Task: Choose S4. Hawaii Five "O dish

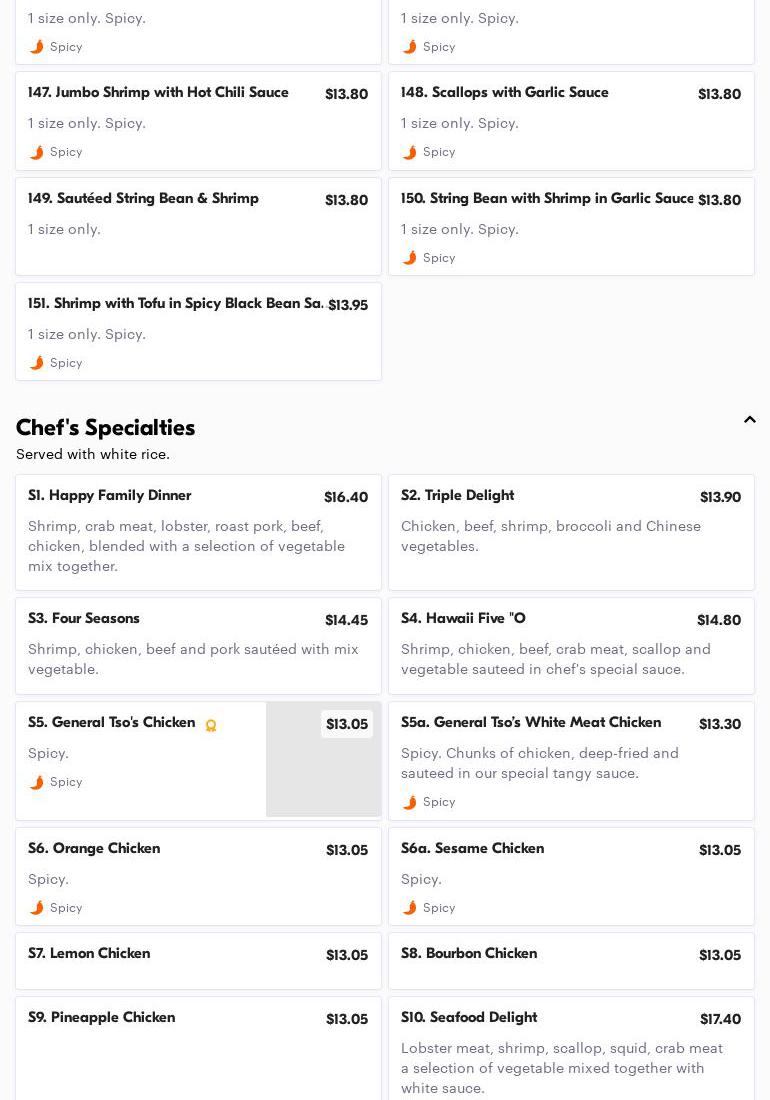Action: pos(571,646)
